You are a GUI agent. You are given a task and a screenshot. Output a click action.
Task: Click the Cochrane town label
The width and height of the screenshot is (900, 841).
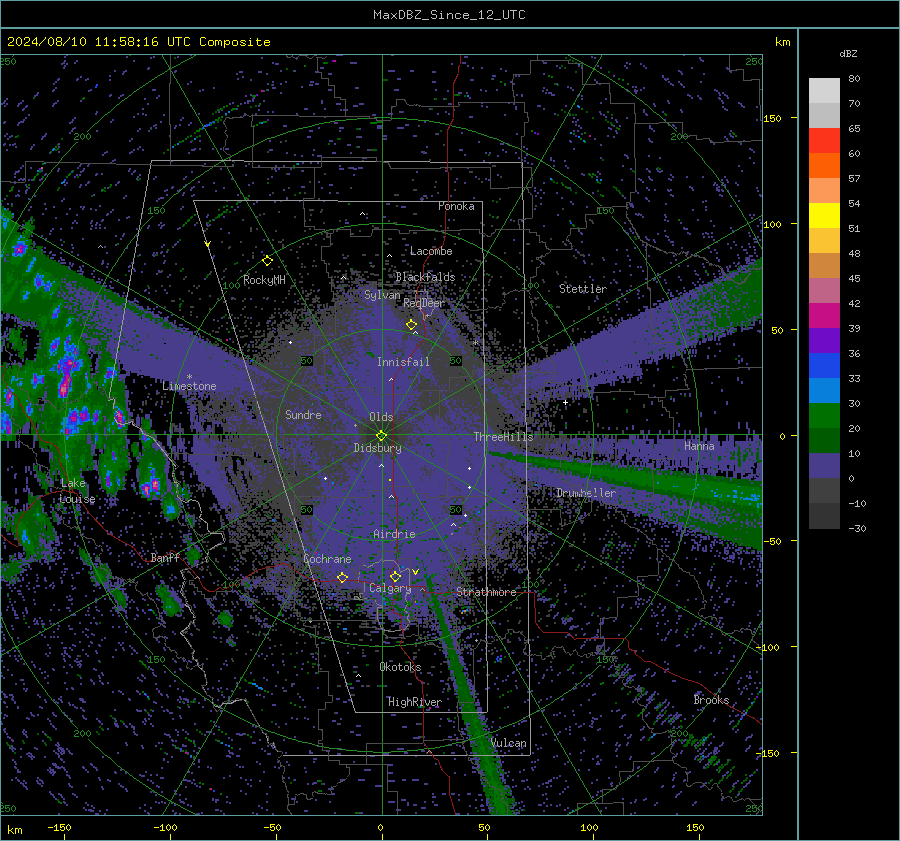(327, 559)
